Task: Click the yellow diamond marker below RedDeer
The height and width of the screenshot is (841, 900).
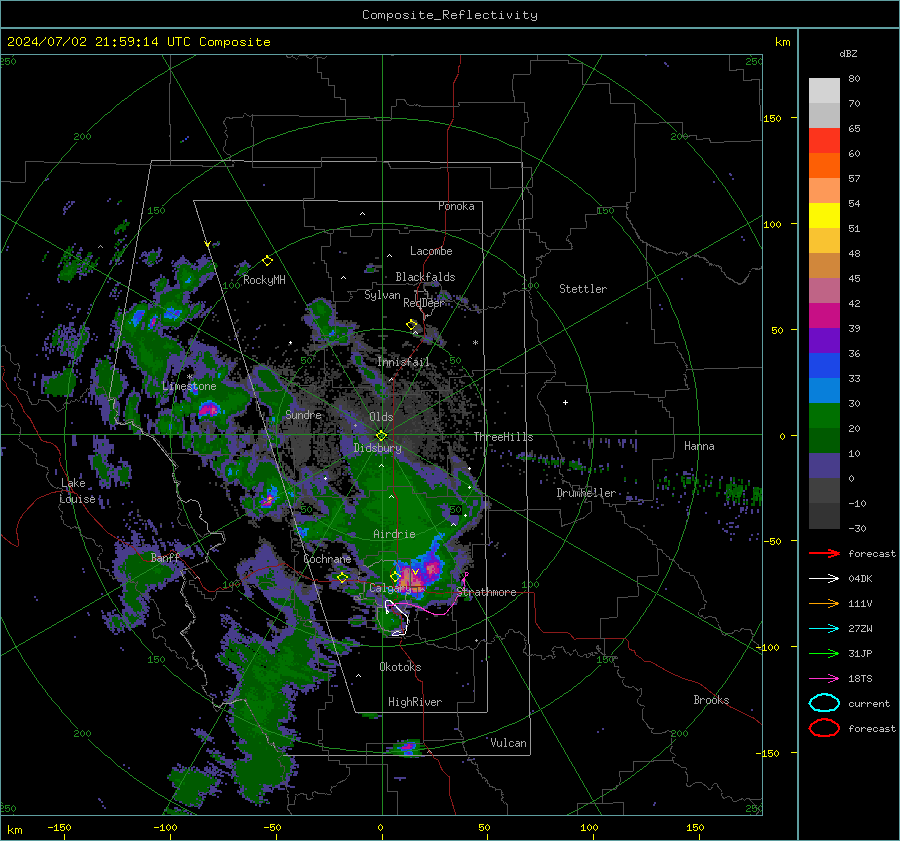Action: [x=412, y=325]
